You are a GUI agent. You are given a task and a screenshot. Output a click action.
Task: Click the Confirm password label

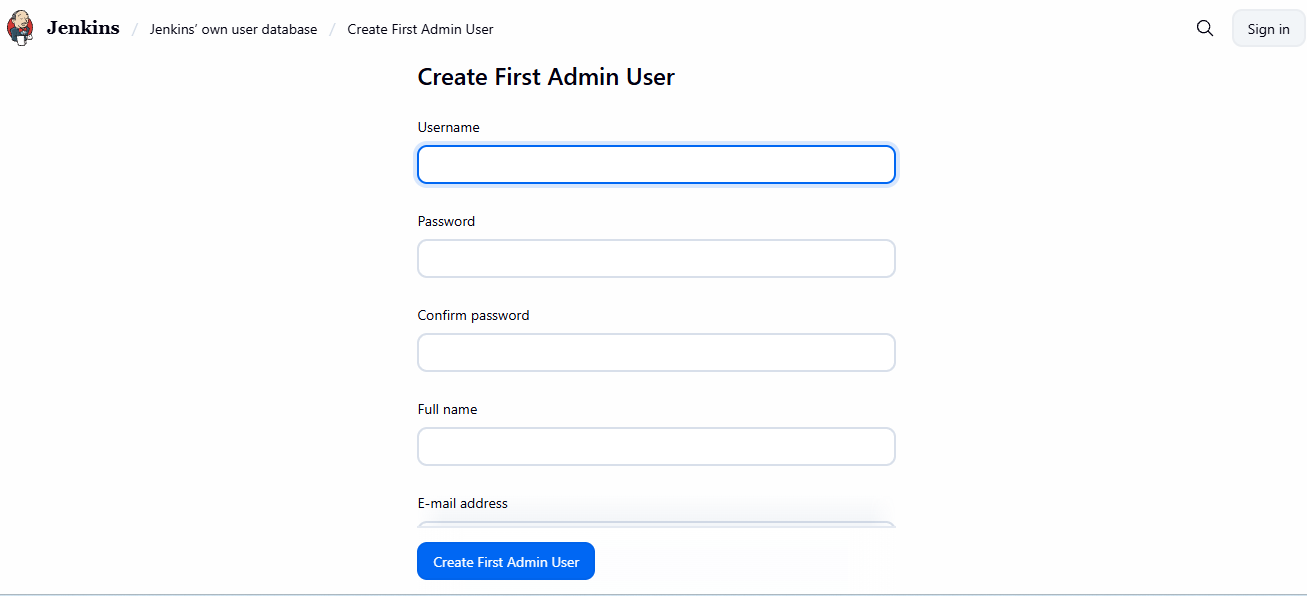click(473, 316)
